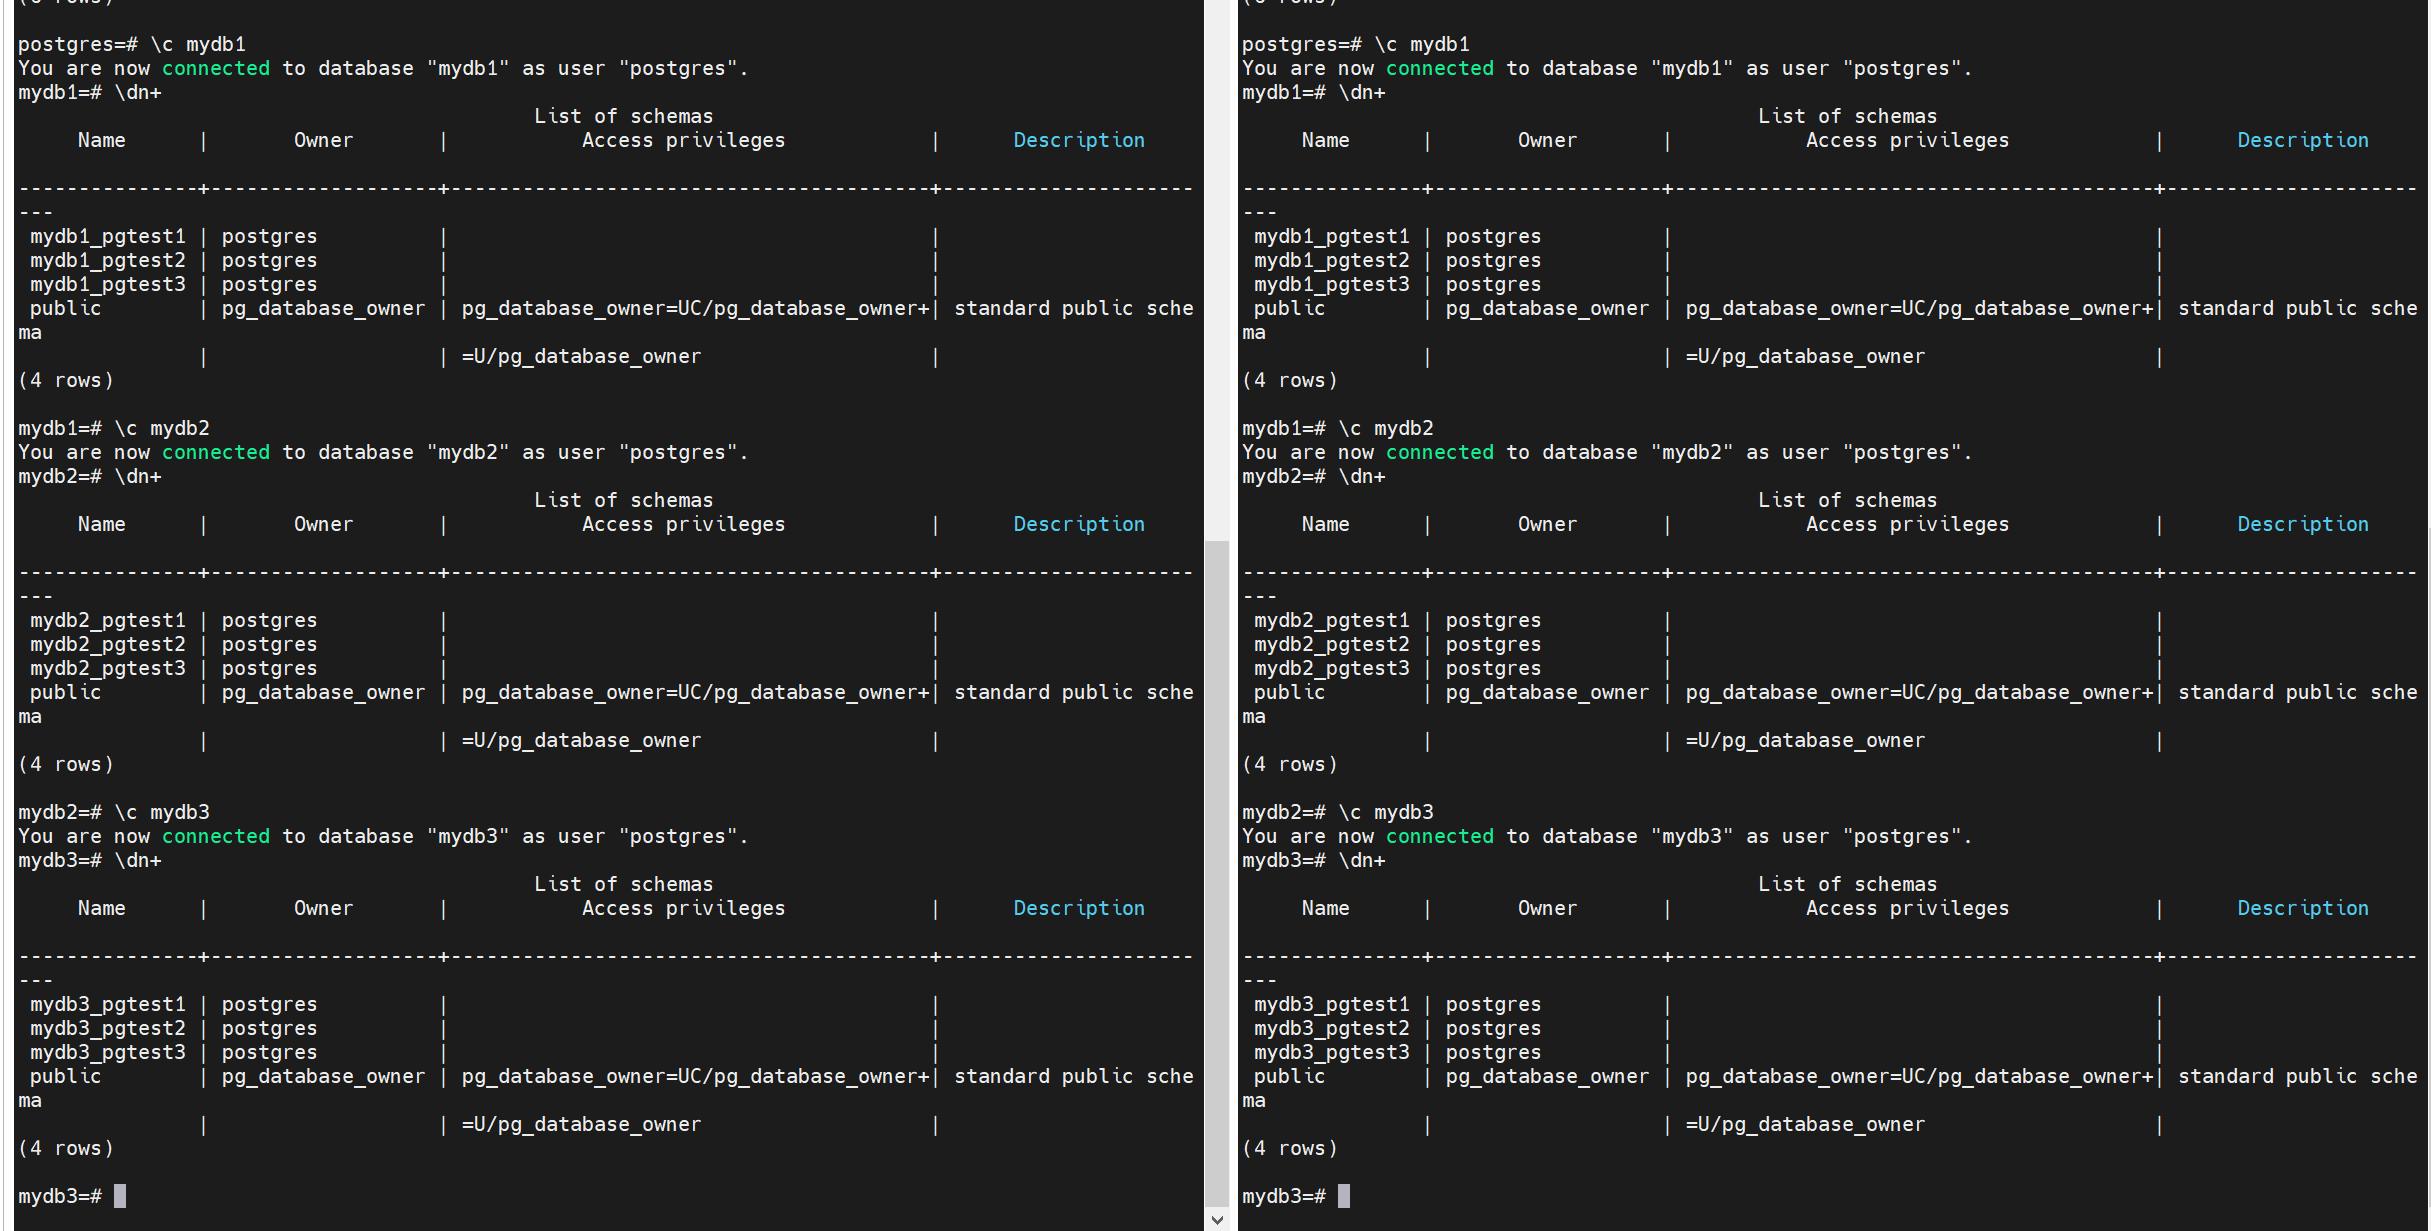
Task: Select pg_database_owner in the public schema row
Action: (324, 308)
